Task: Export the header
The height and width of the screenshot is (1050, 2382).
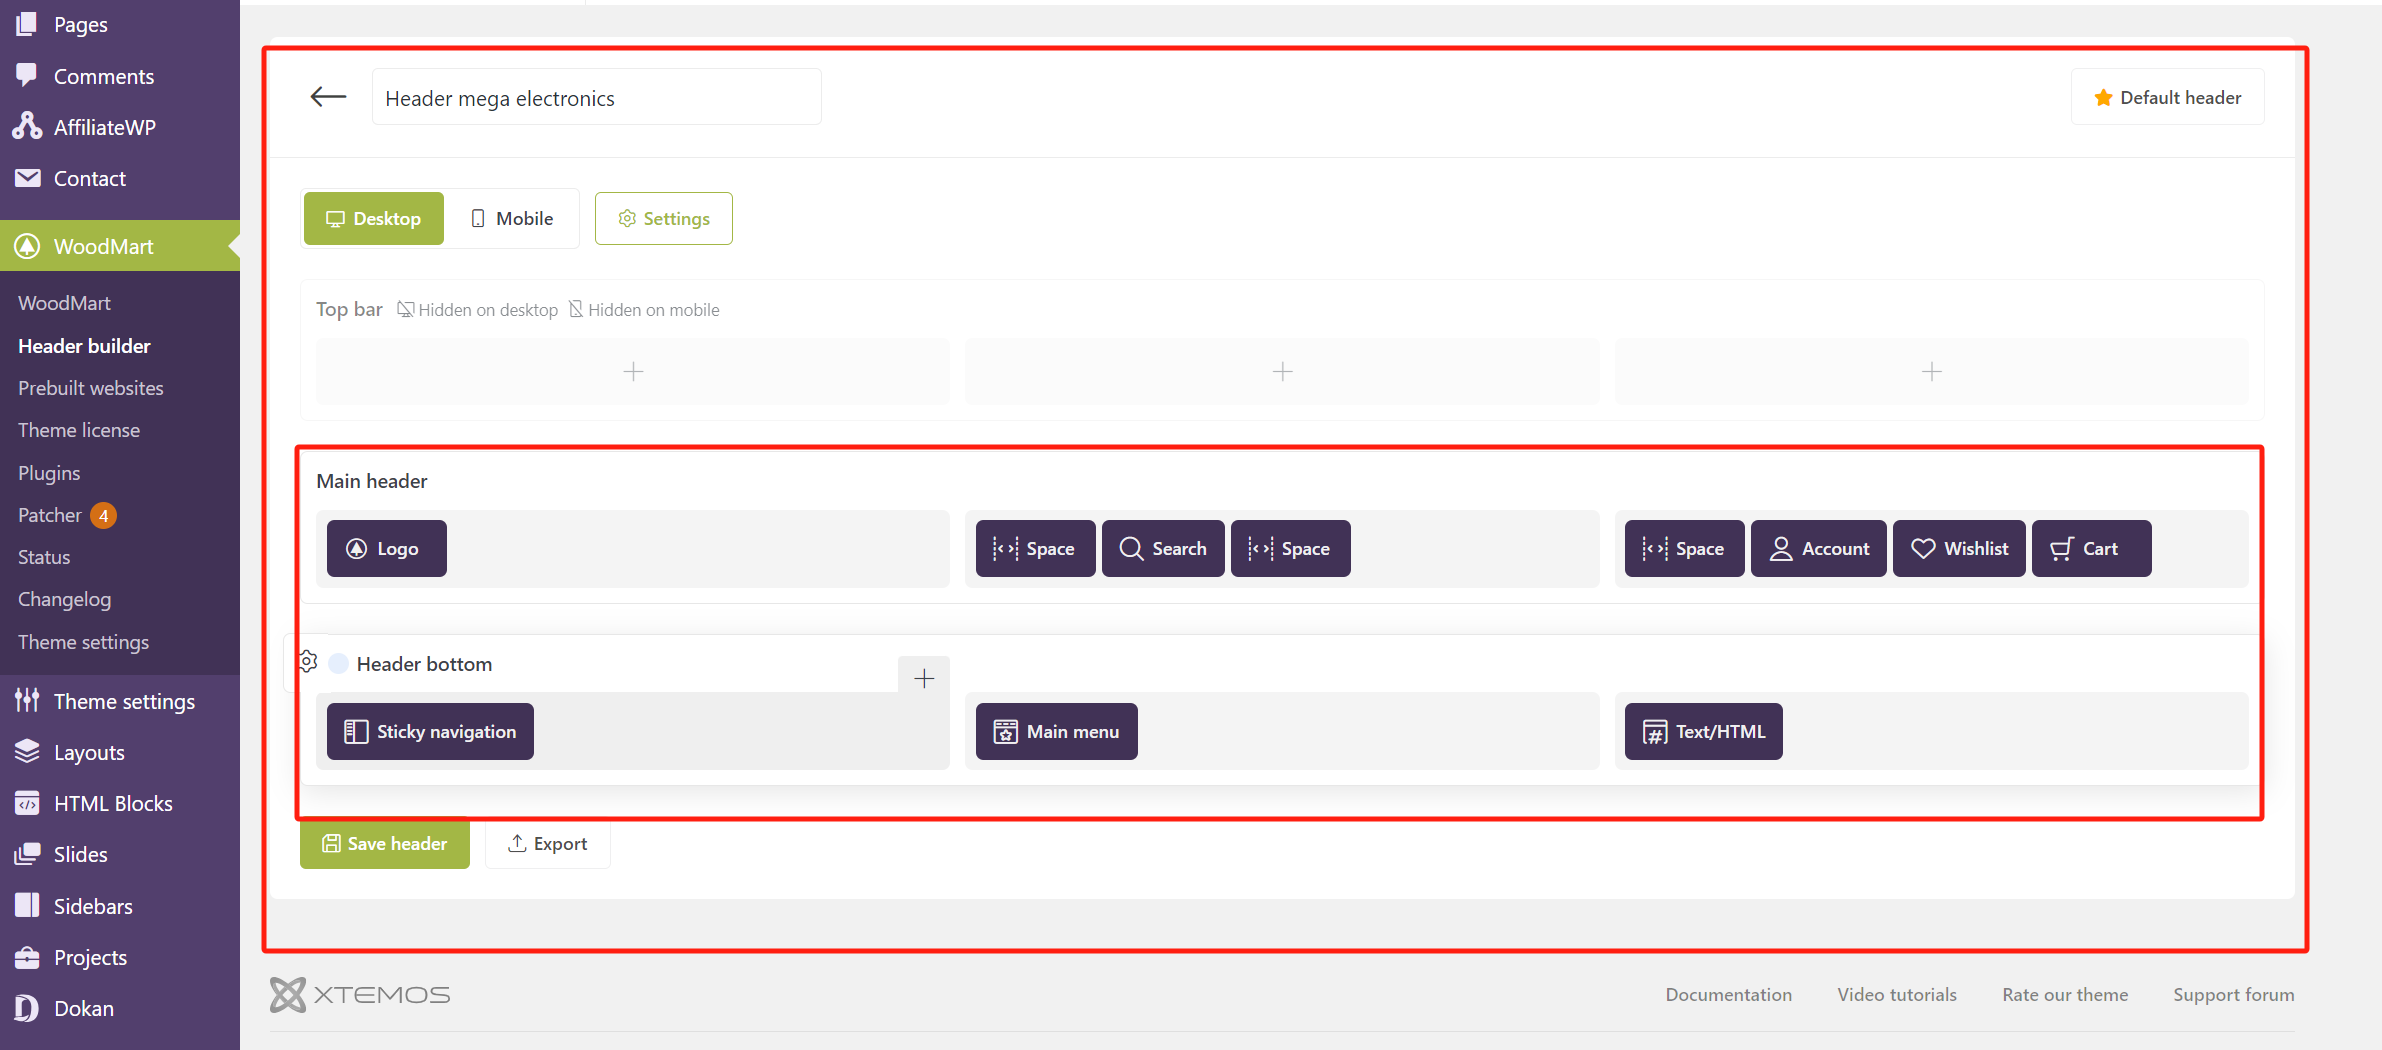Action: [x=548, y=844]
